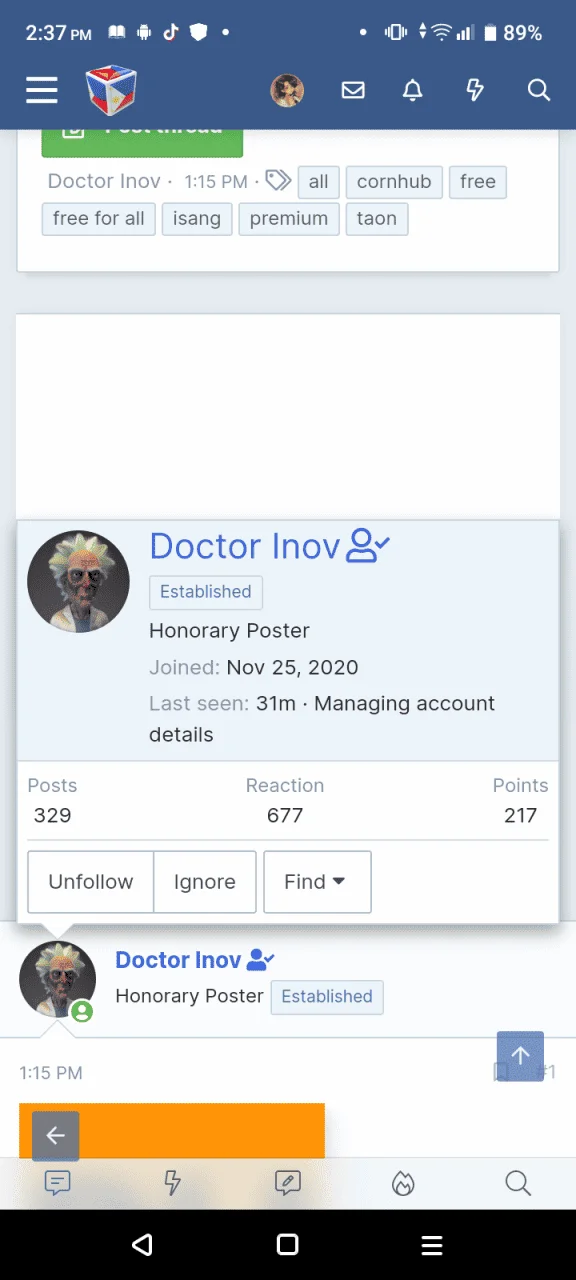Viewport: 576px width, 1280px height.
Task: Ignore the user Doctor Inov
Action: (x=205, y=882)
